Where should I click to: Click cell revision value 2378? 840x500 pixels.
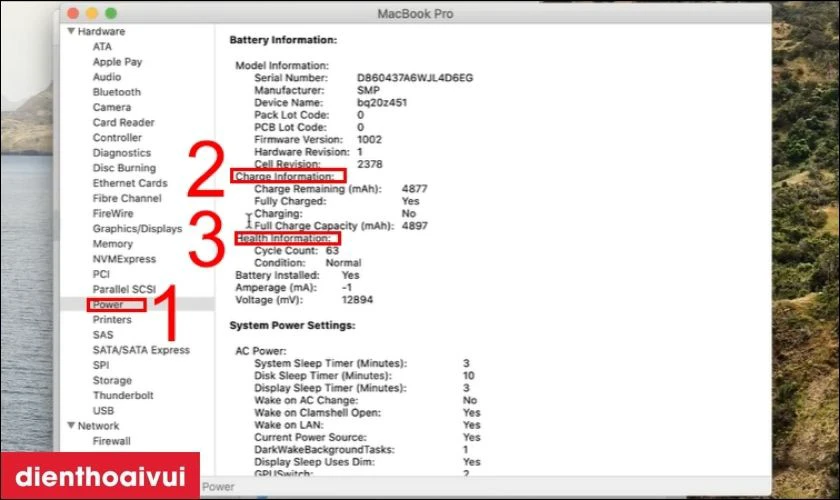click(x=370, y=164)
